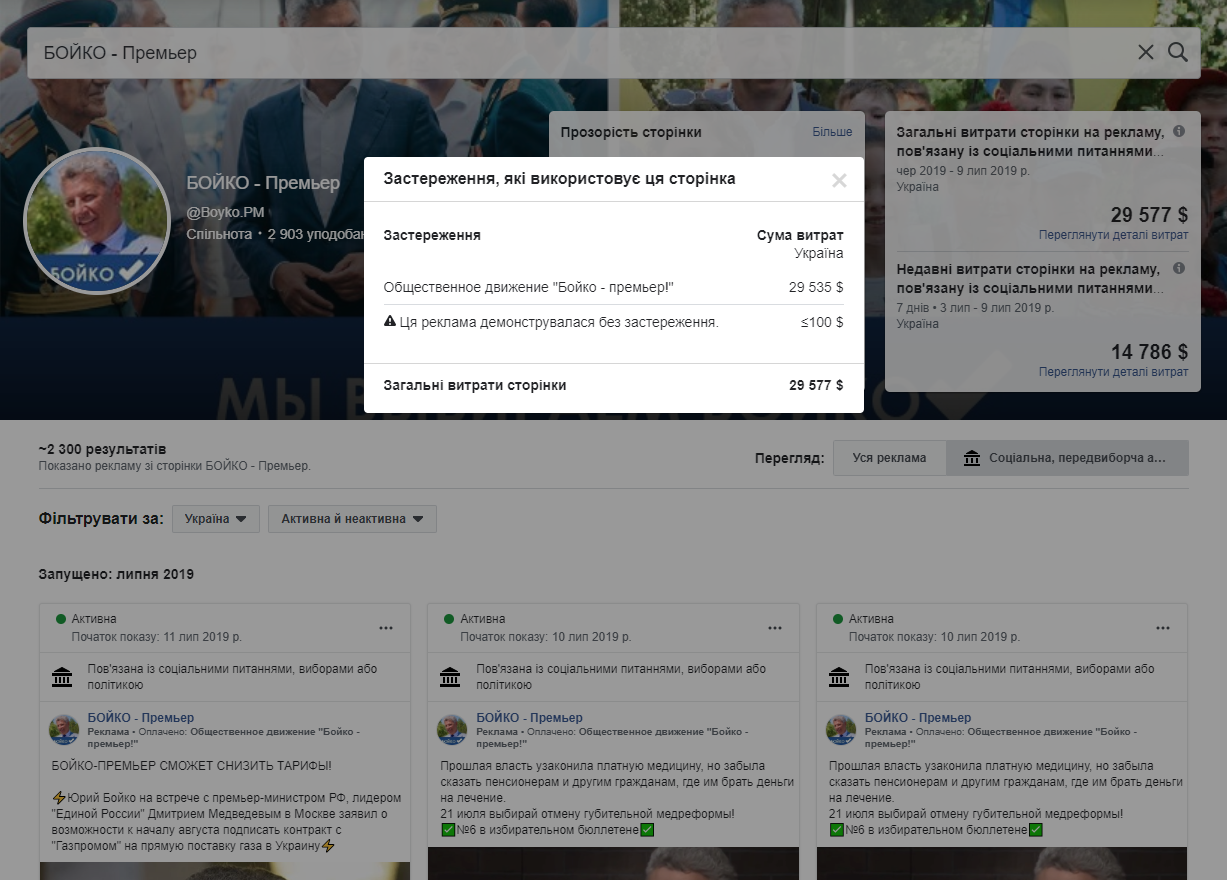Screen dimensions: 1227x880
Task: Close the disclaimers dialog
Action: point(839,180)
